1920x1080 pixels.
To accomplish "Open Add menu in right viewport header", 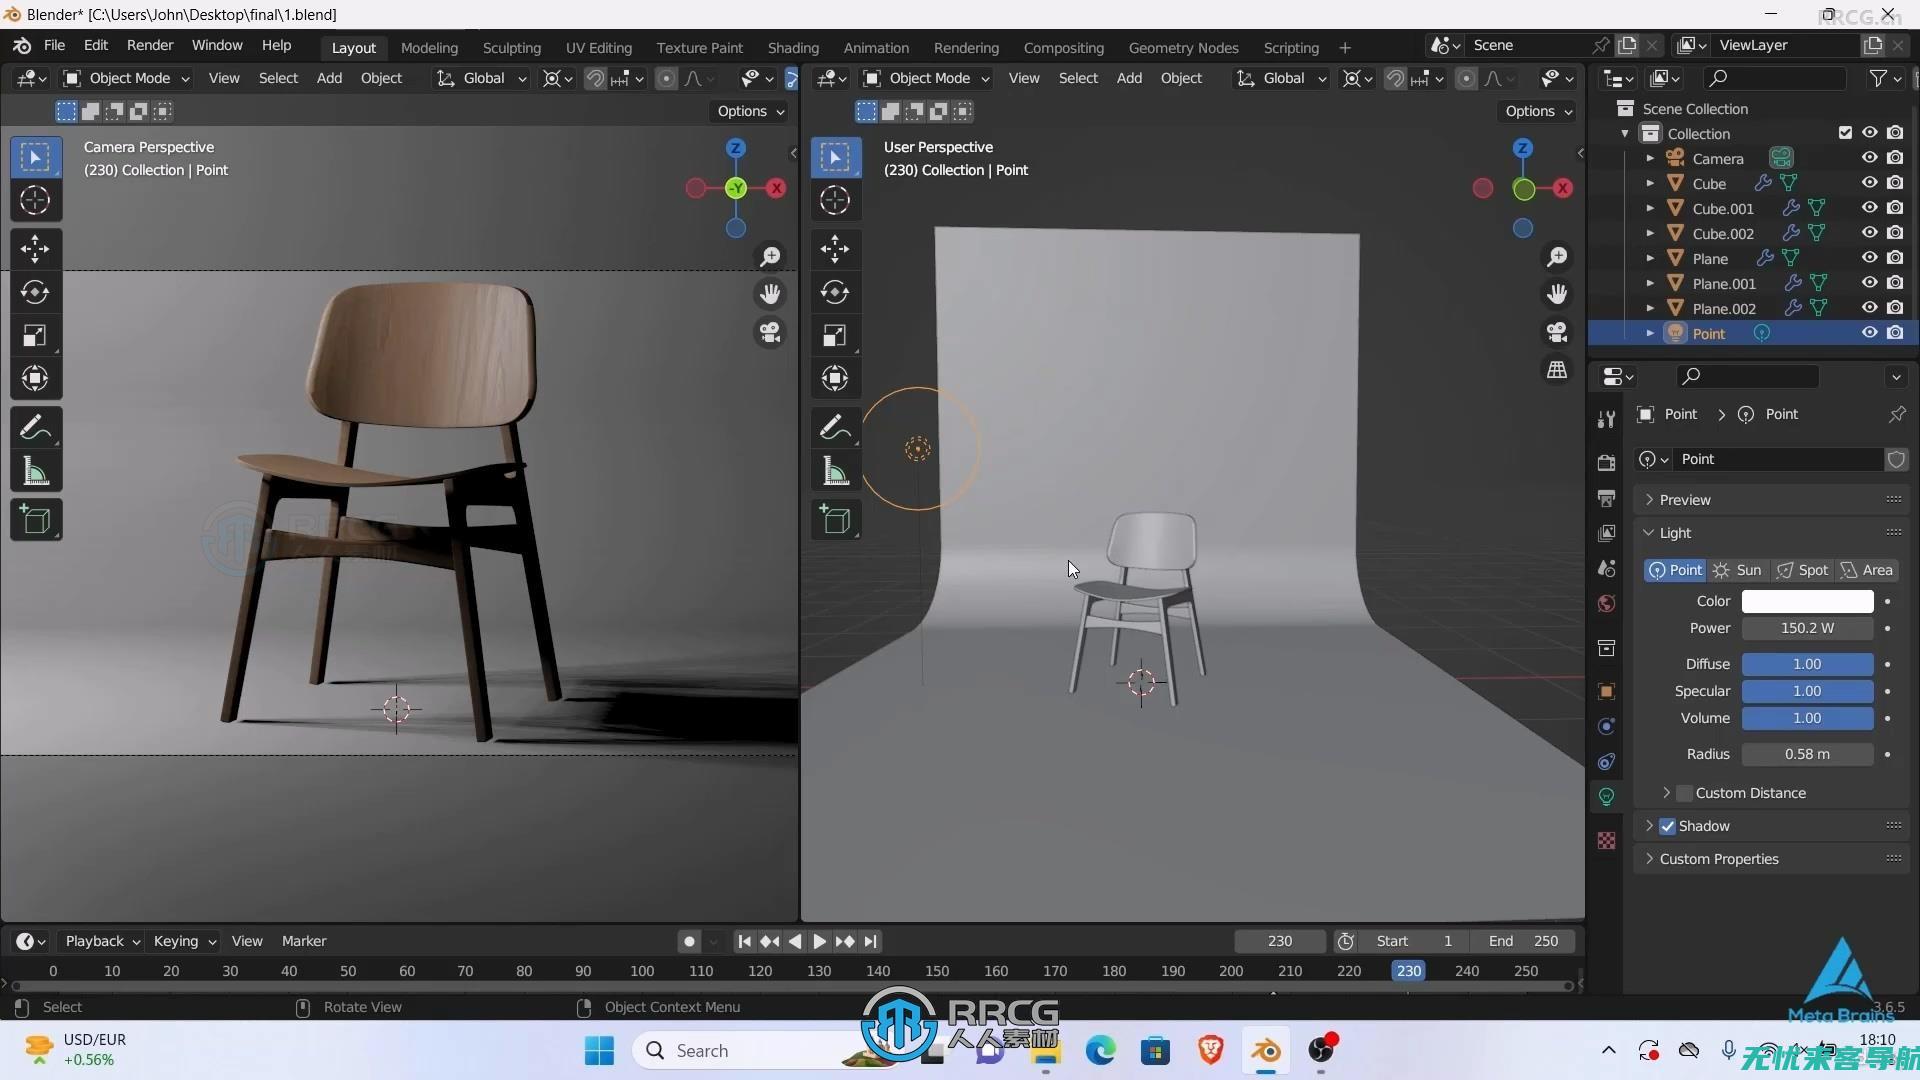I will click(x=1129, y=78).
